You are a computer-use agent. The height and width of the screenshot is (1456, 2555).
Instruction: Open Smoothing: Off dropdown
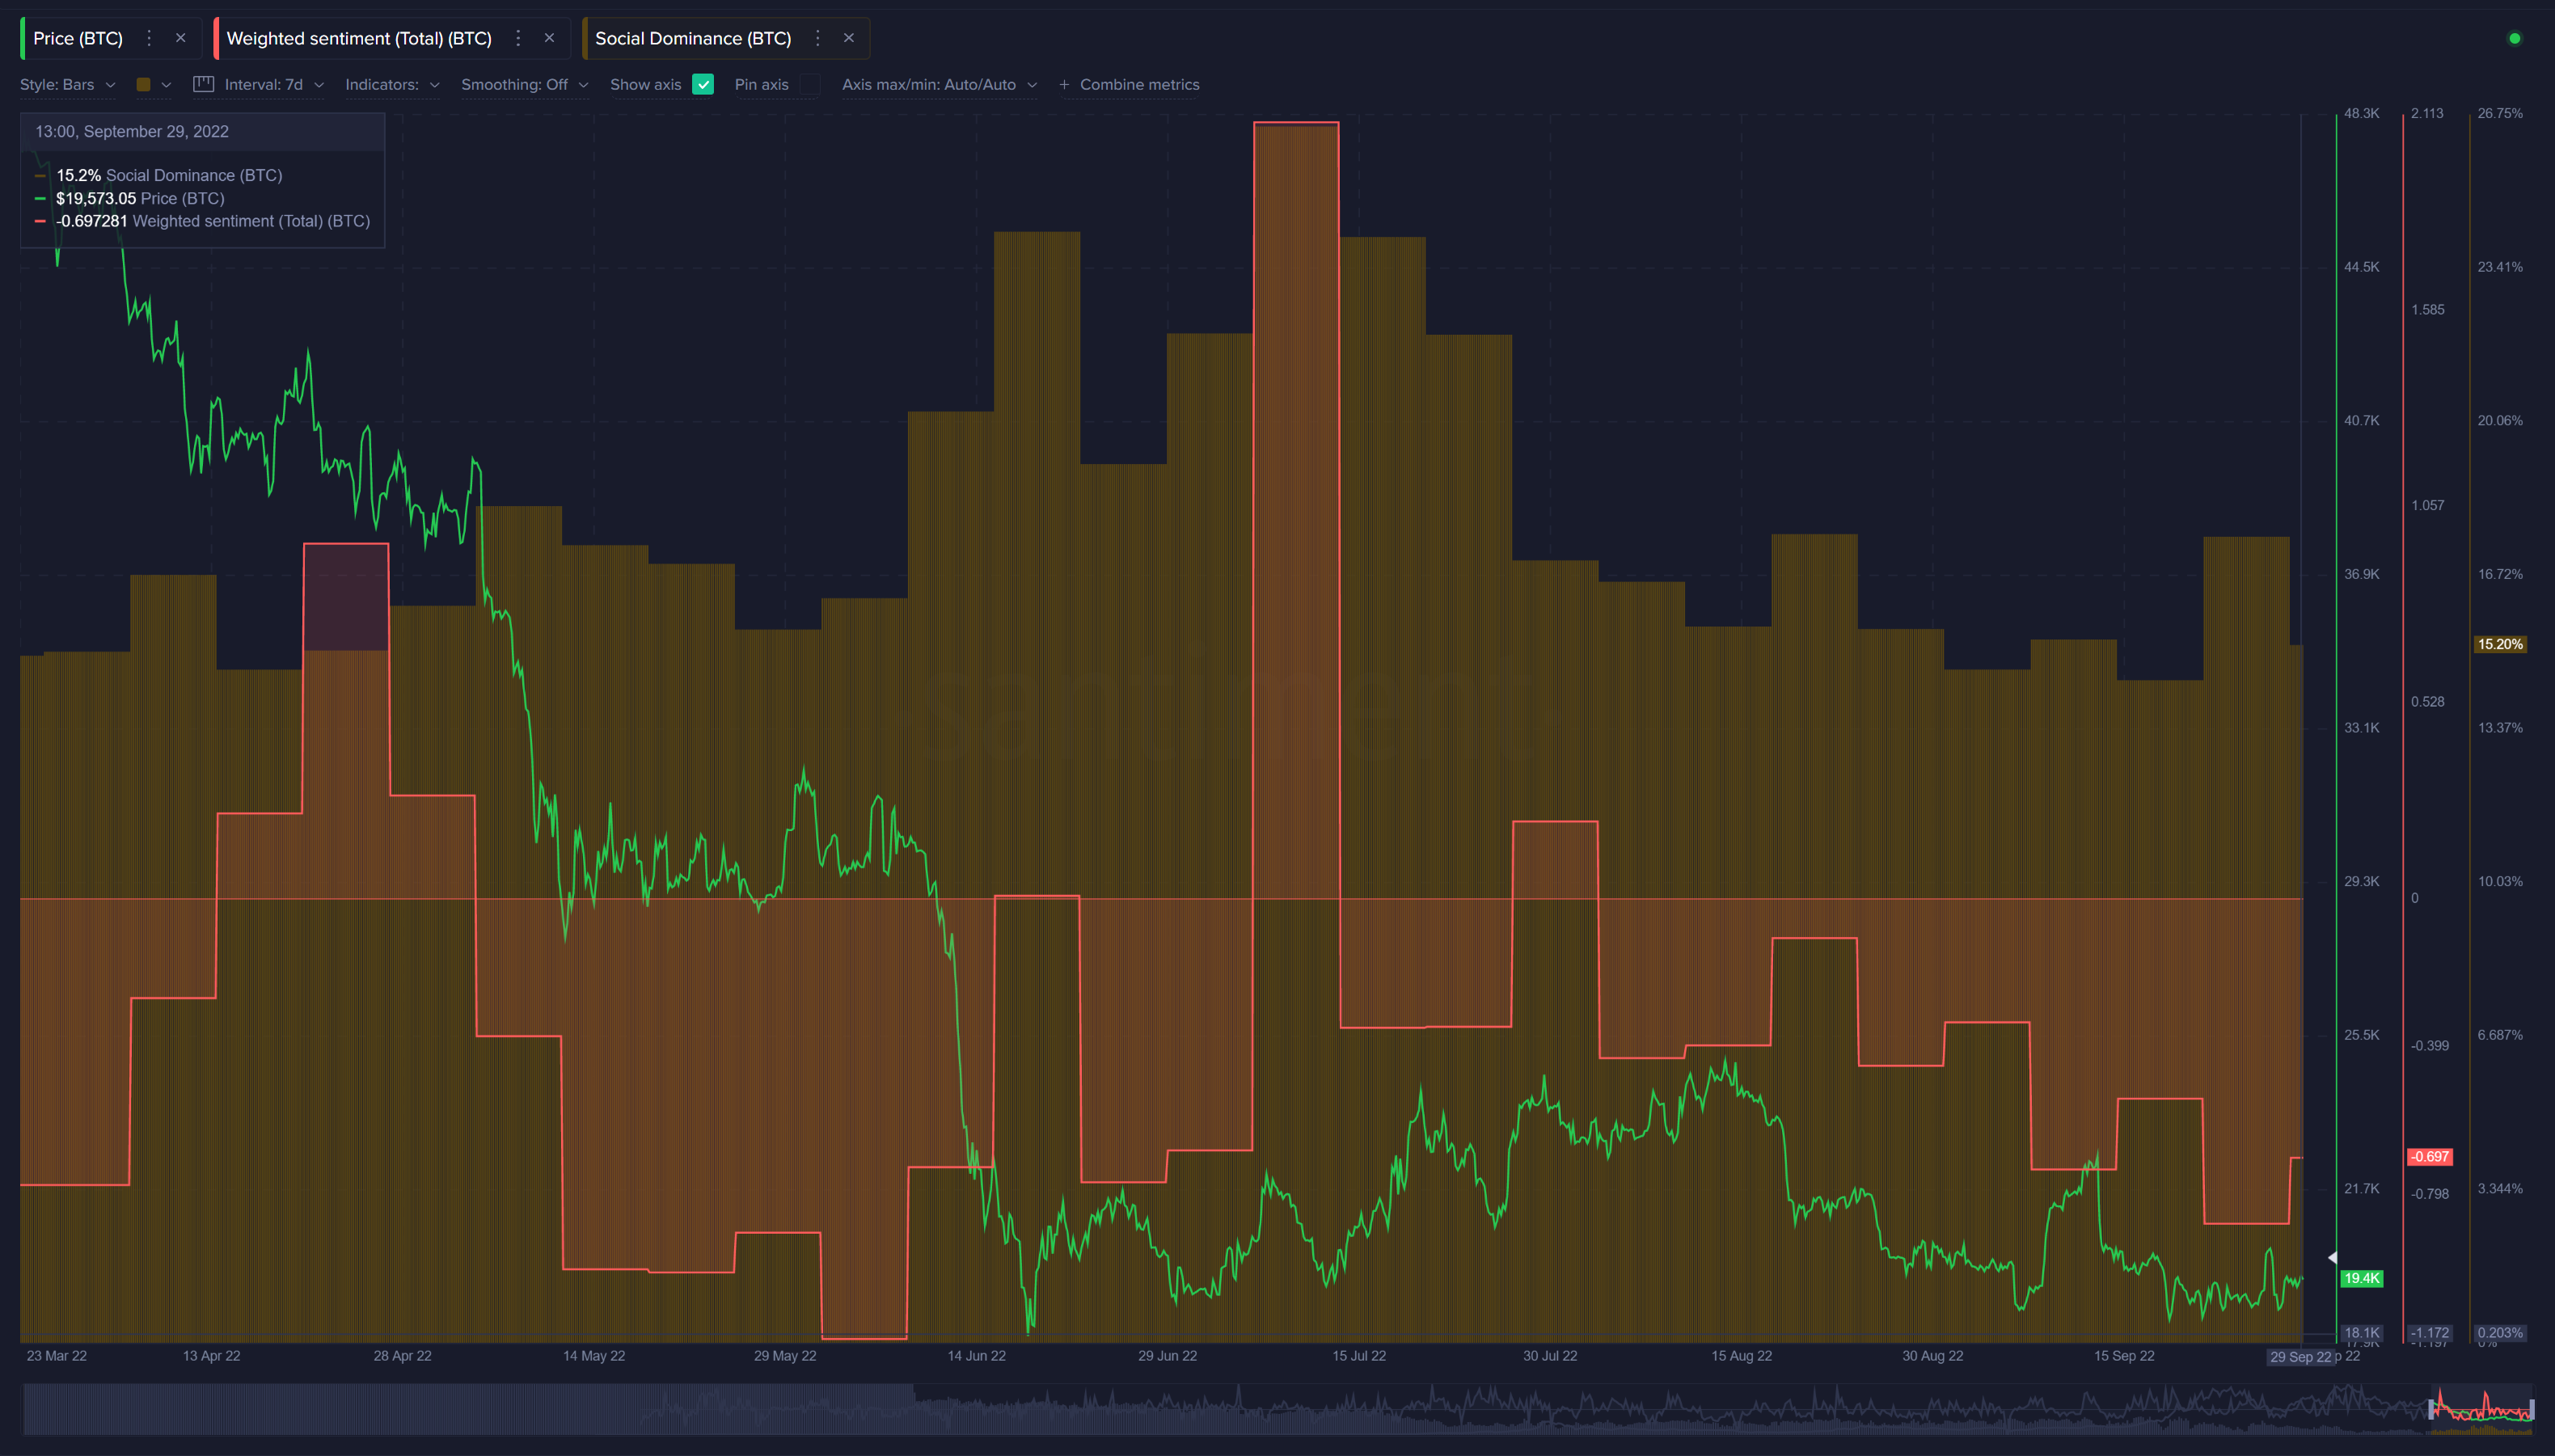(523, 85)
